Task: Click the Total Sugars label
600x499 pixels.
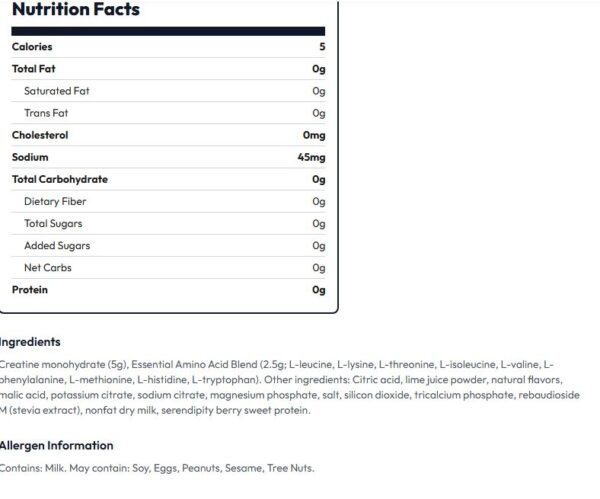Action: click(53, 224)
